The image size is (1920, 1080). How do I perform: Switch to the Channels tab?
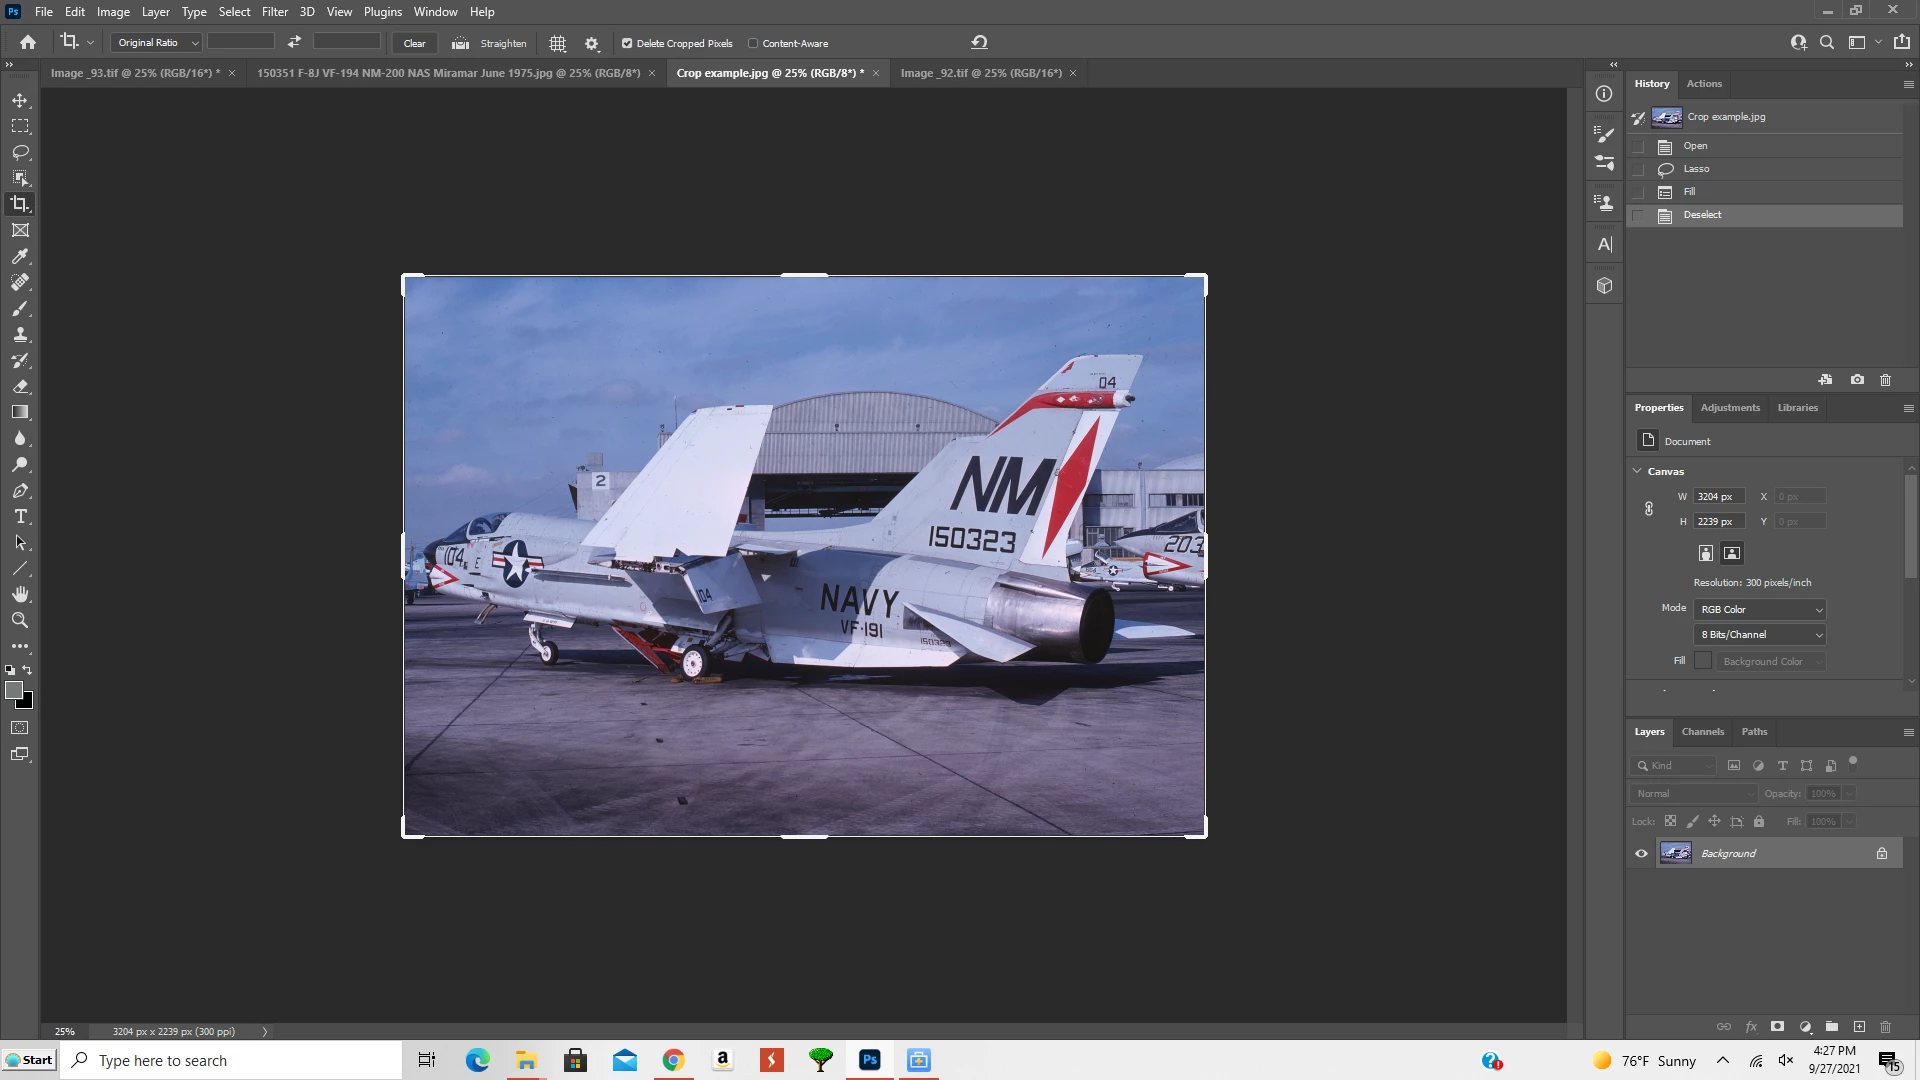click(1702, 731)
